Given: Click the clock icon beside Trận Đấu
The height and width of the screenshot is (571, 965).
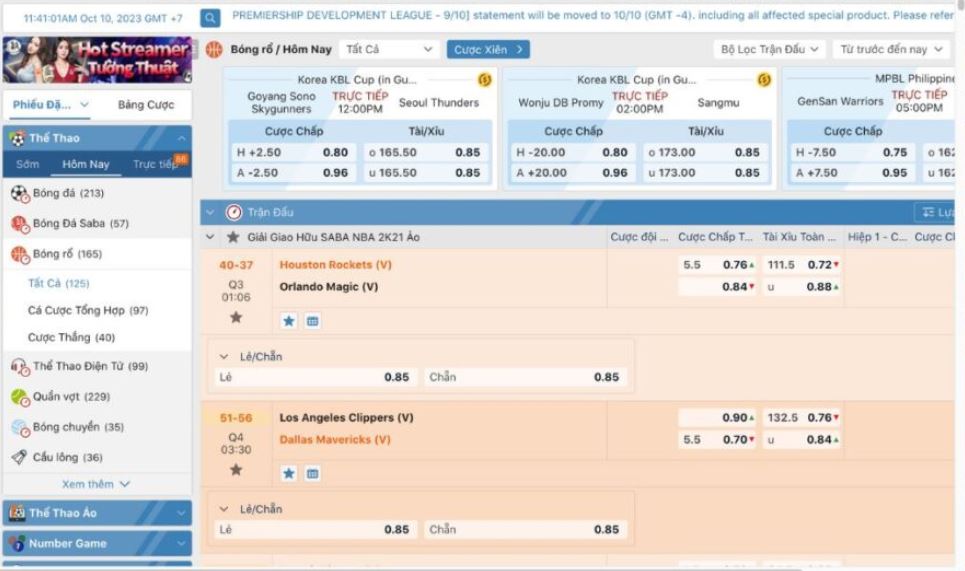Looking at the screenshot, I should pyautogui.click(x=234, y=212).
